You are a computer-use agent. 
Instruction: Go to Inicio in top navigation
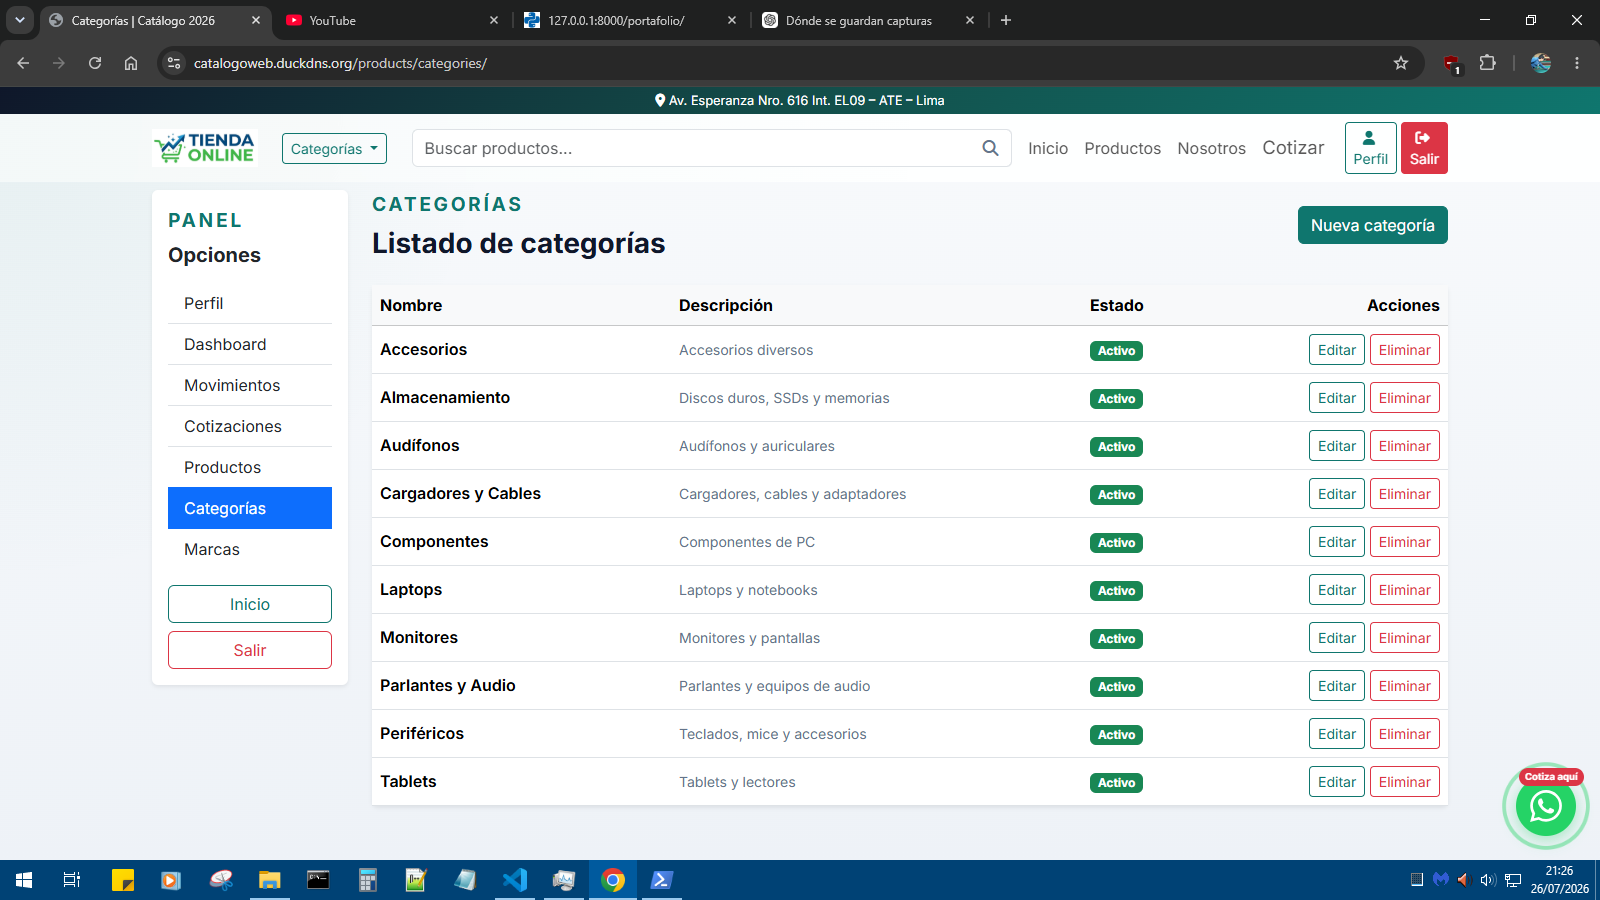[1048, 148]
